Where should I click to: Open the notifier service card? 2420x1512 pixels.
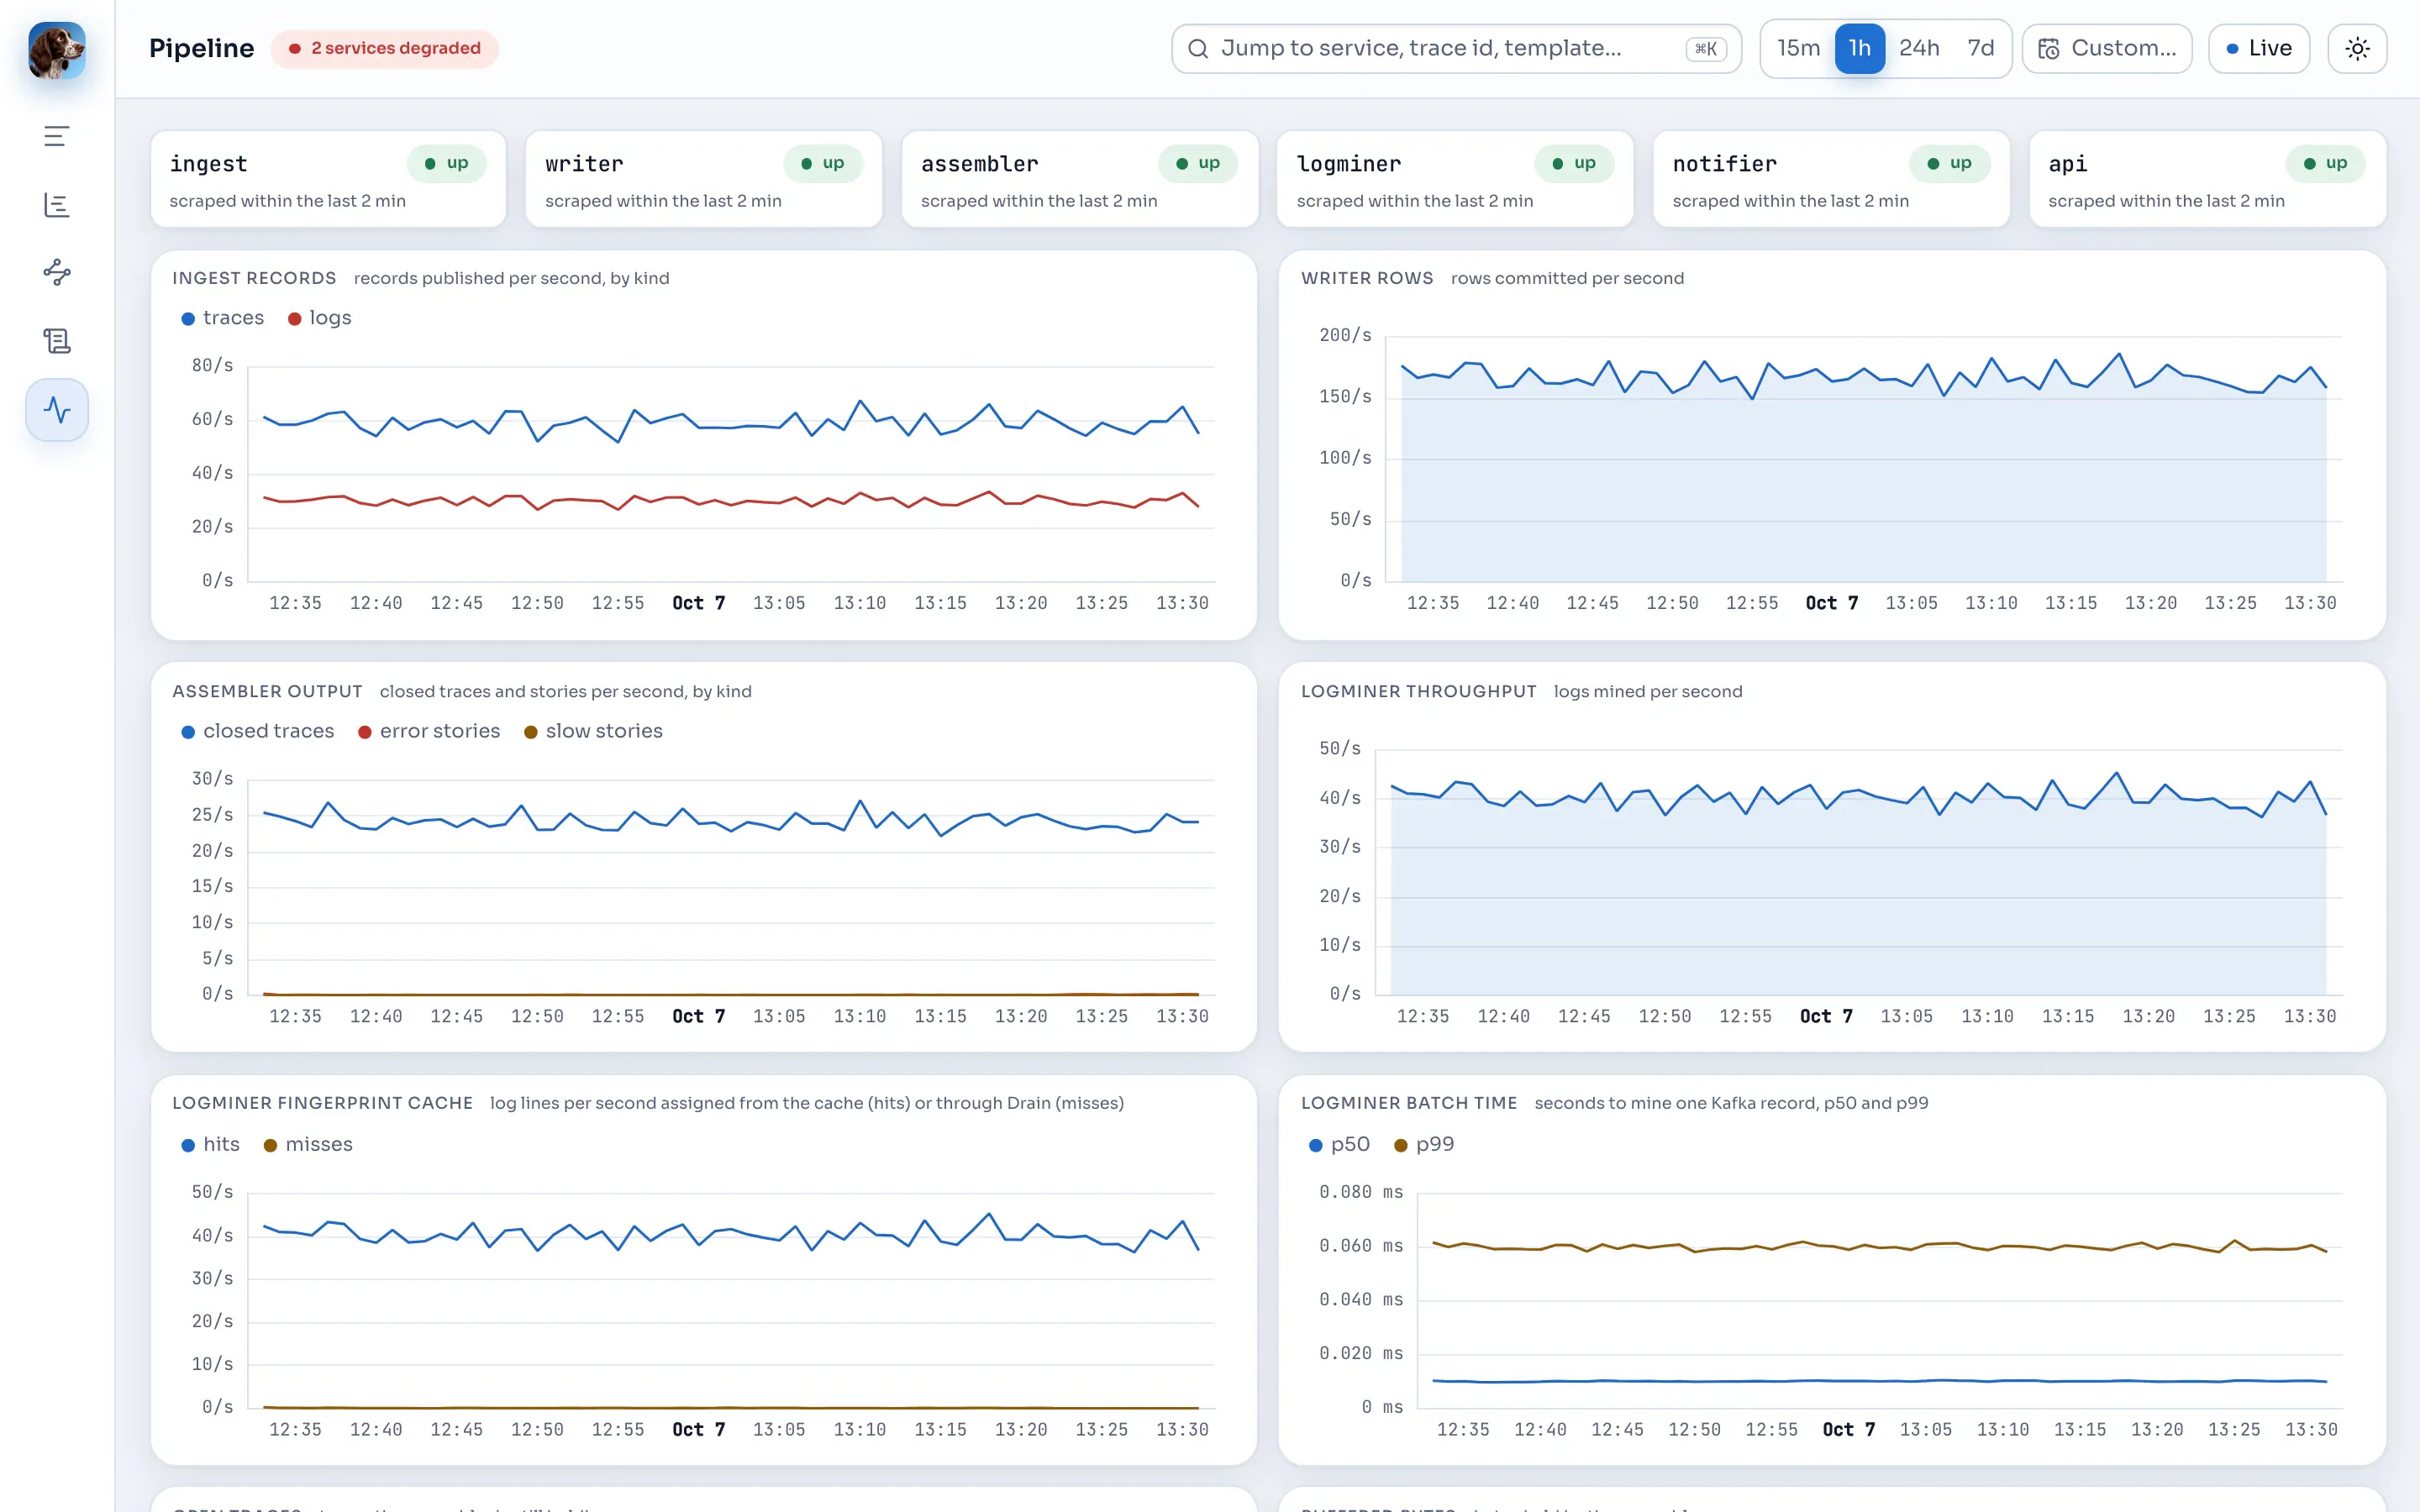pyautogui.click(x=1831, y=180)
